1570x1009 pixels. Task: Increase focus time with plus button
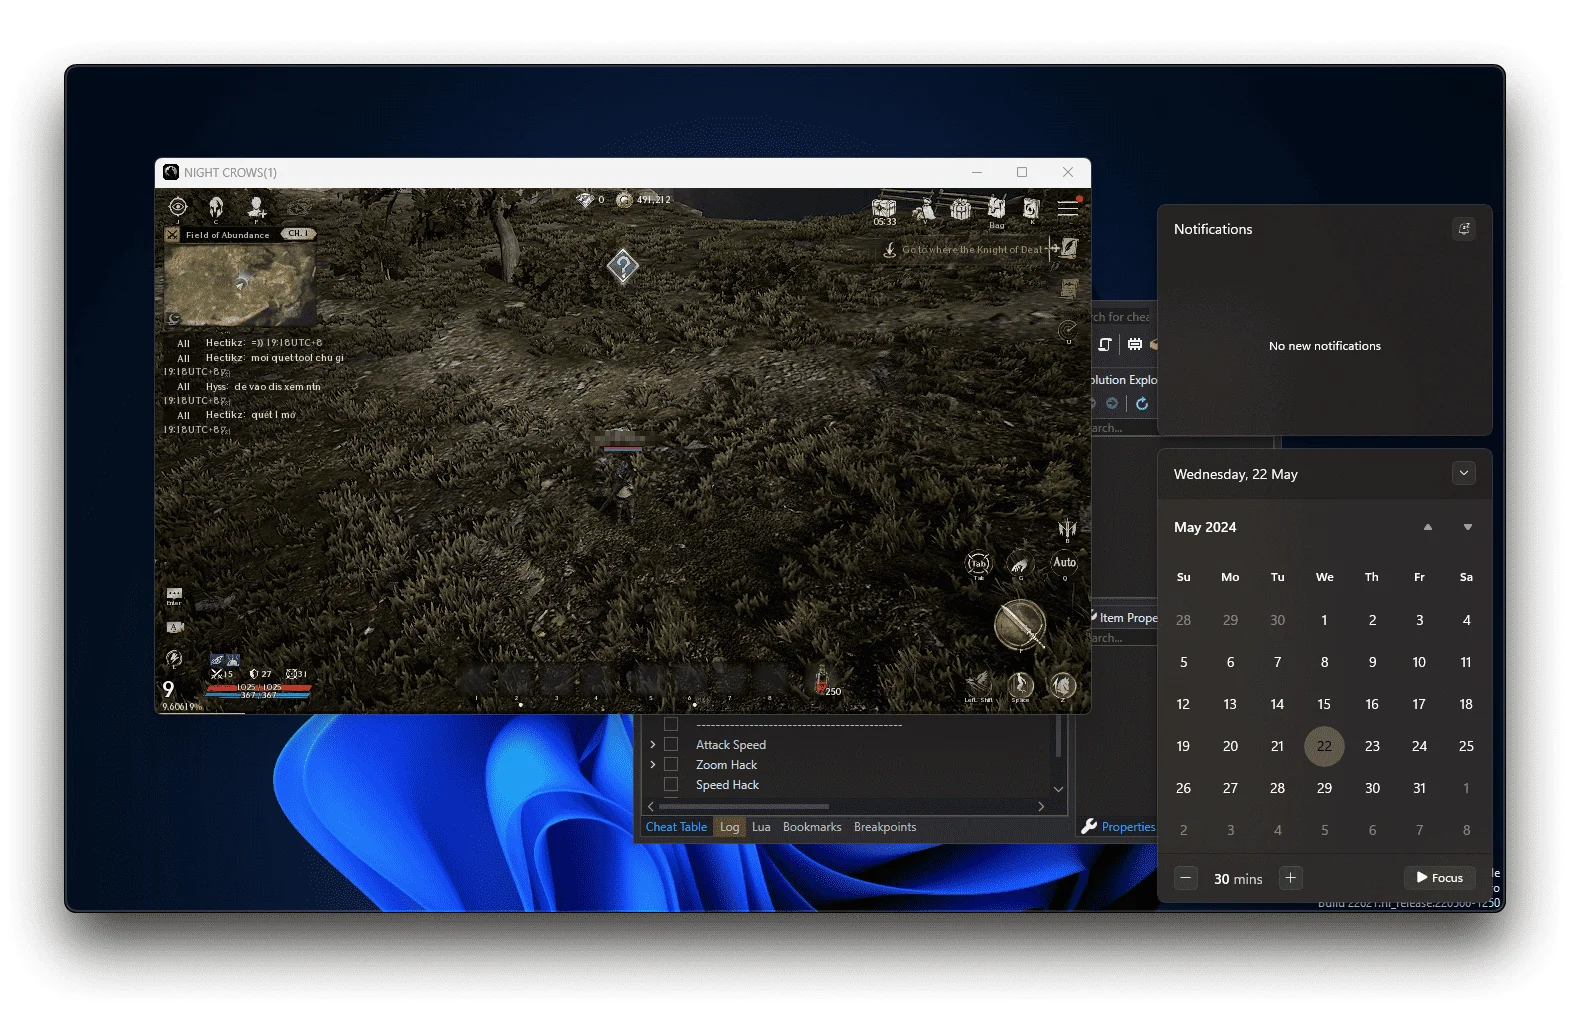point(1291,878)
